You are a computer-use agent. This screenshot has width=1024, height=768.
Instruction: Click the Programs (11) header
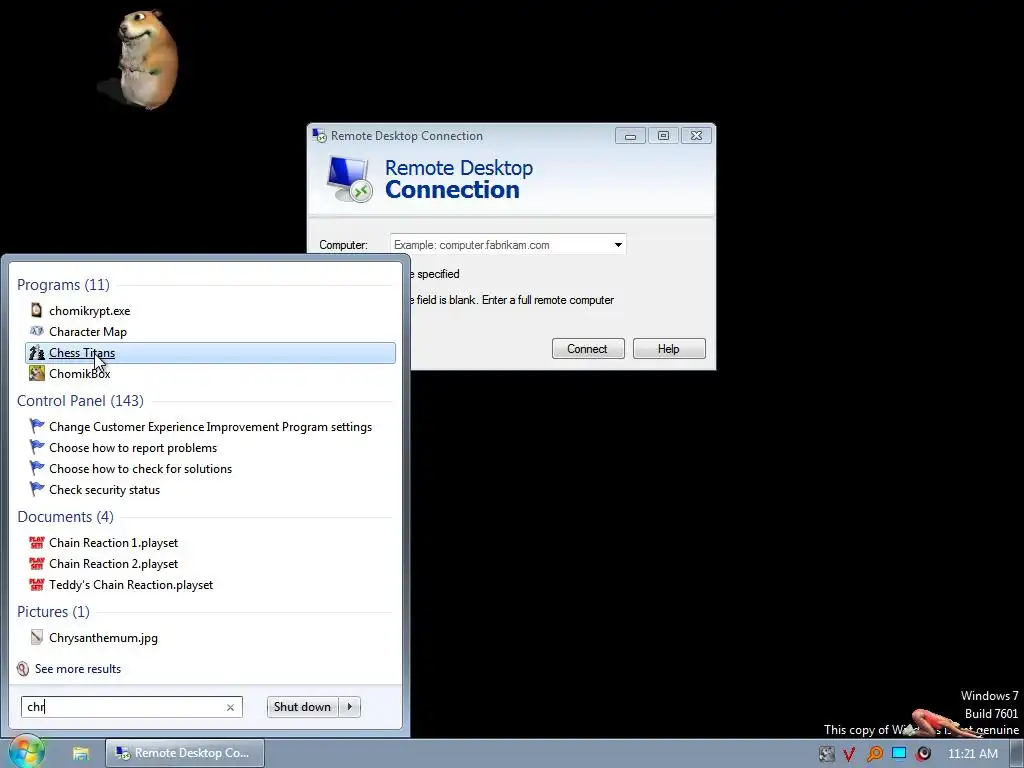coord(63,285)
